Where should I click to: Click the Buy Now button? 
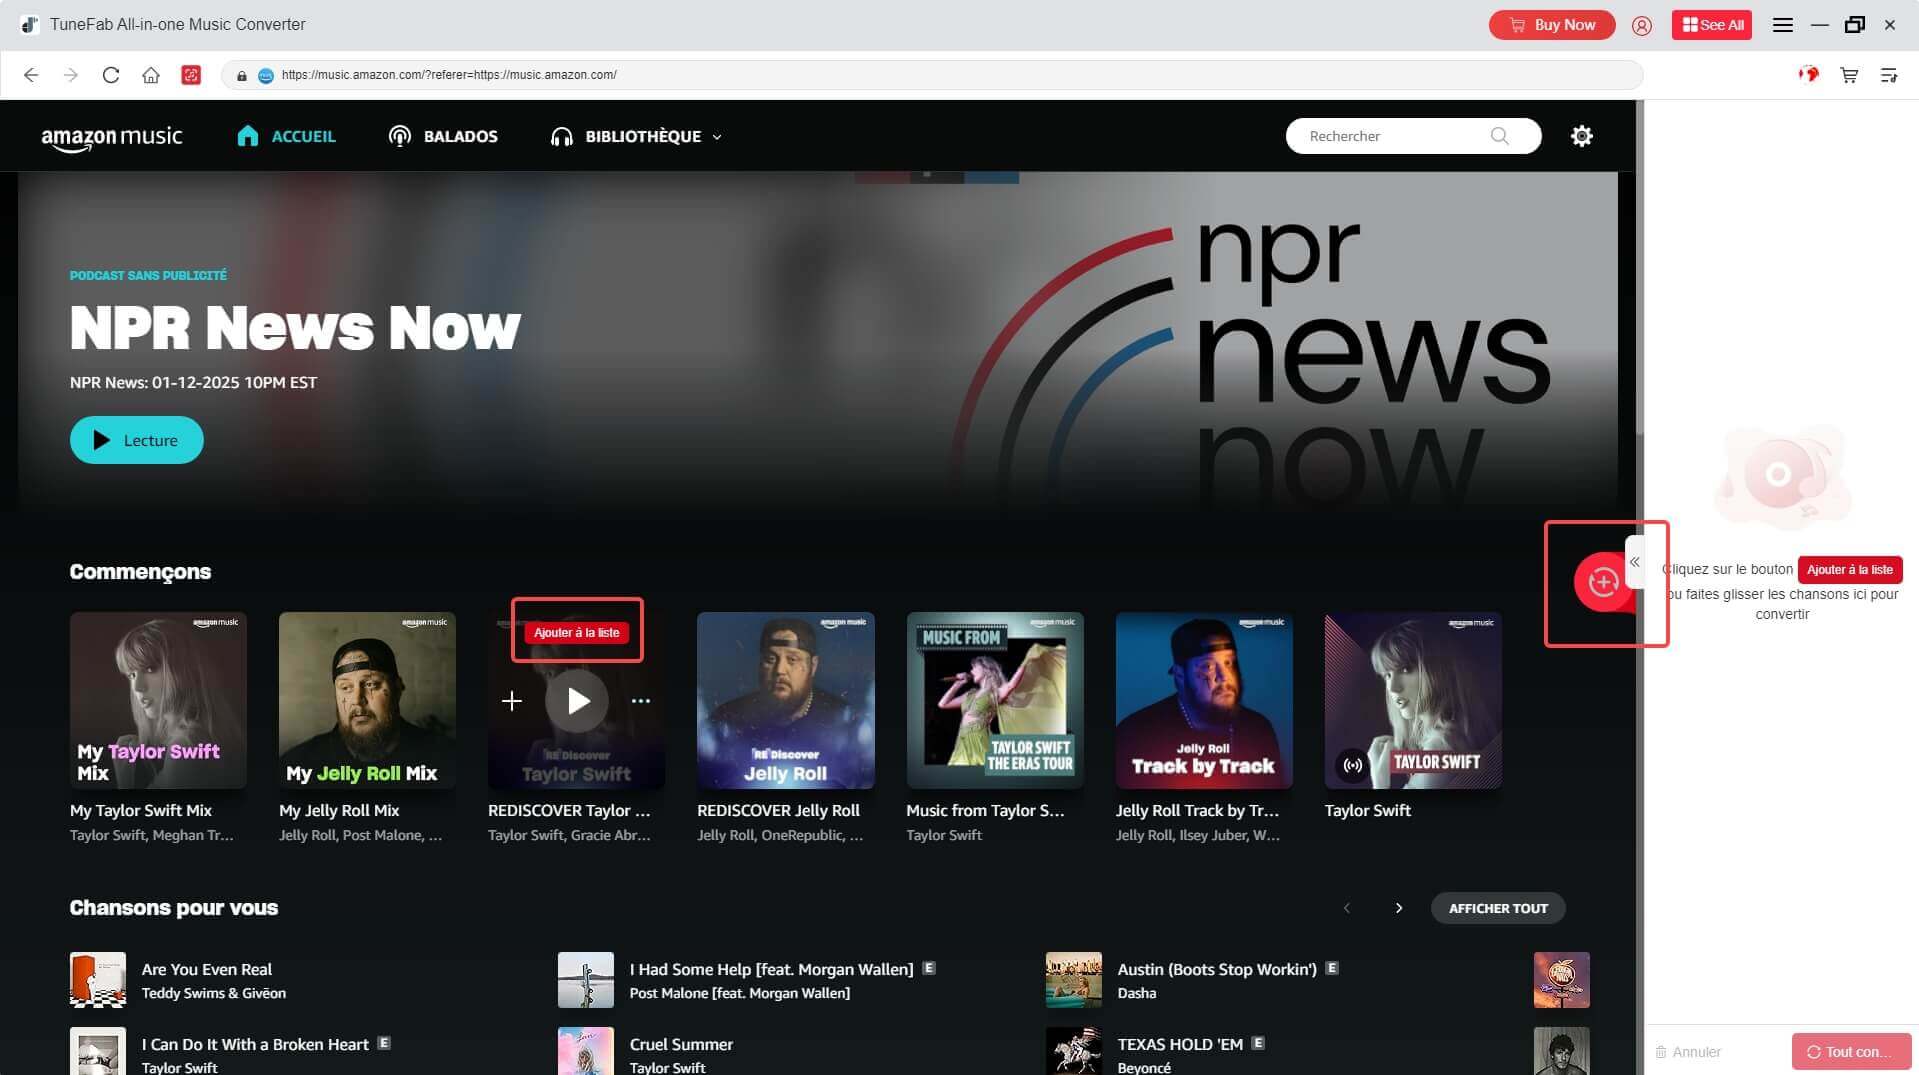click(x=1552, y=25)
